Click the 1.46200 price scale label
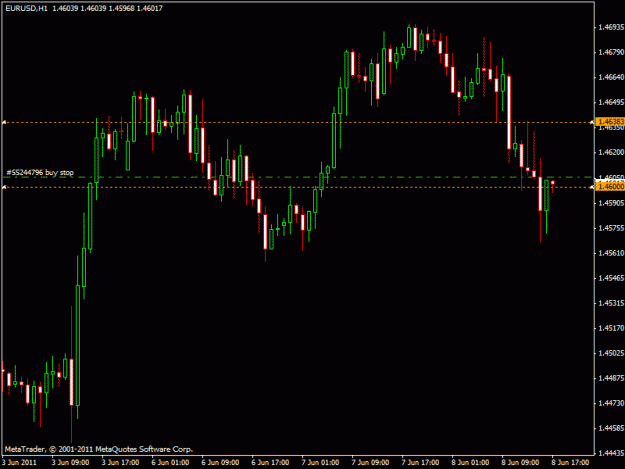Image resolution: width=625 pixels, height=469 pixels. [x=611, y=152]
